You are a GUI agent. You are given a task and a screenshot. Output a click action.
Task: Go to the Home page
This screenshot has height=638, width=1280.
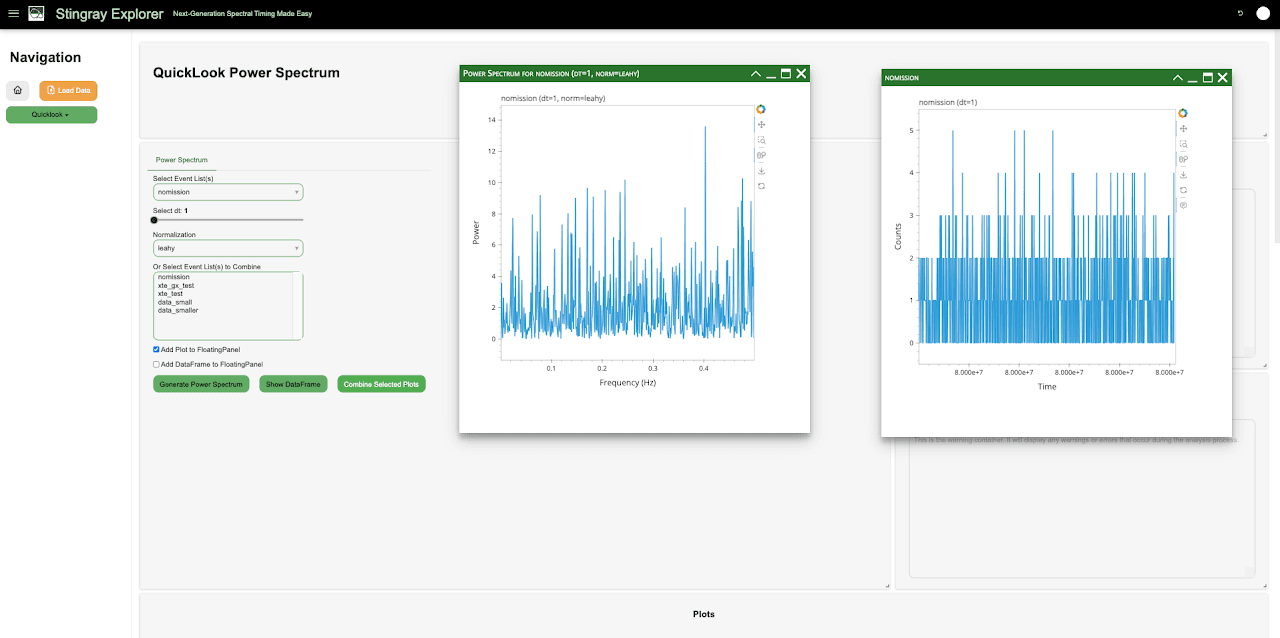click(18, 90)
